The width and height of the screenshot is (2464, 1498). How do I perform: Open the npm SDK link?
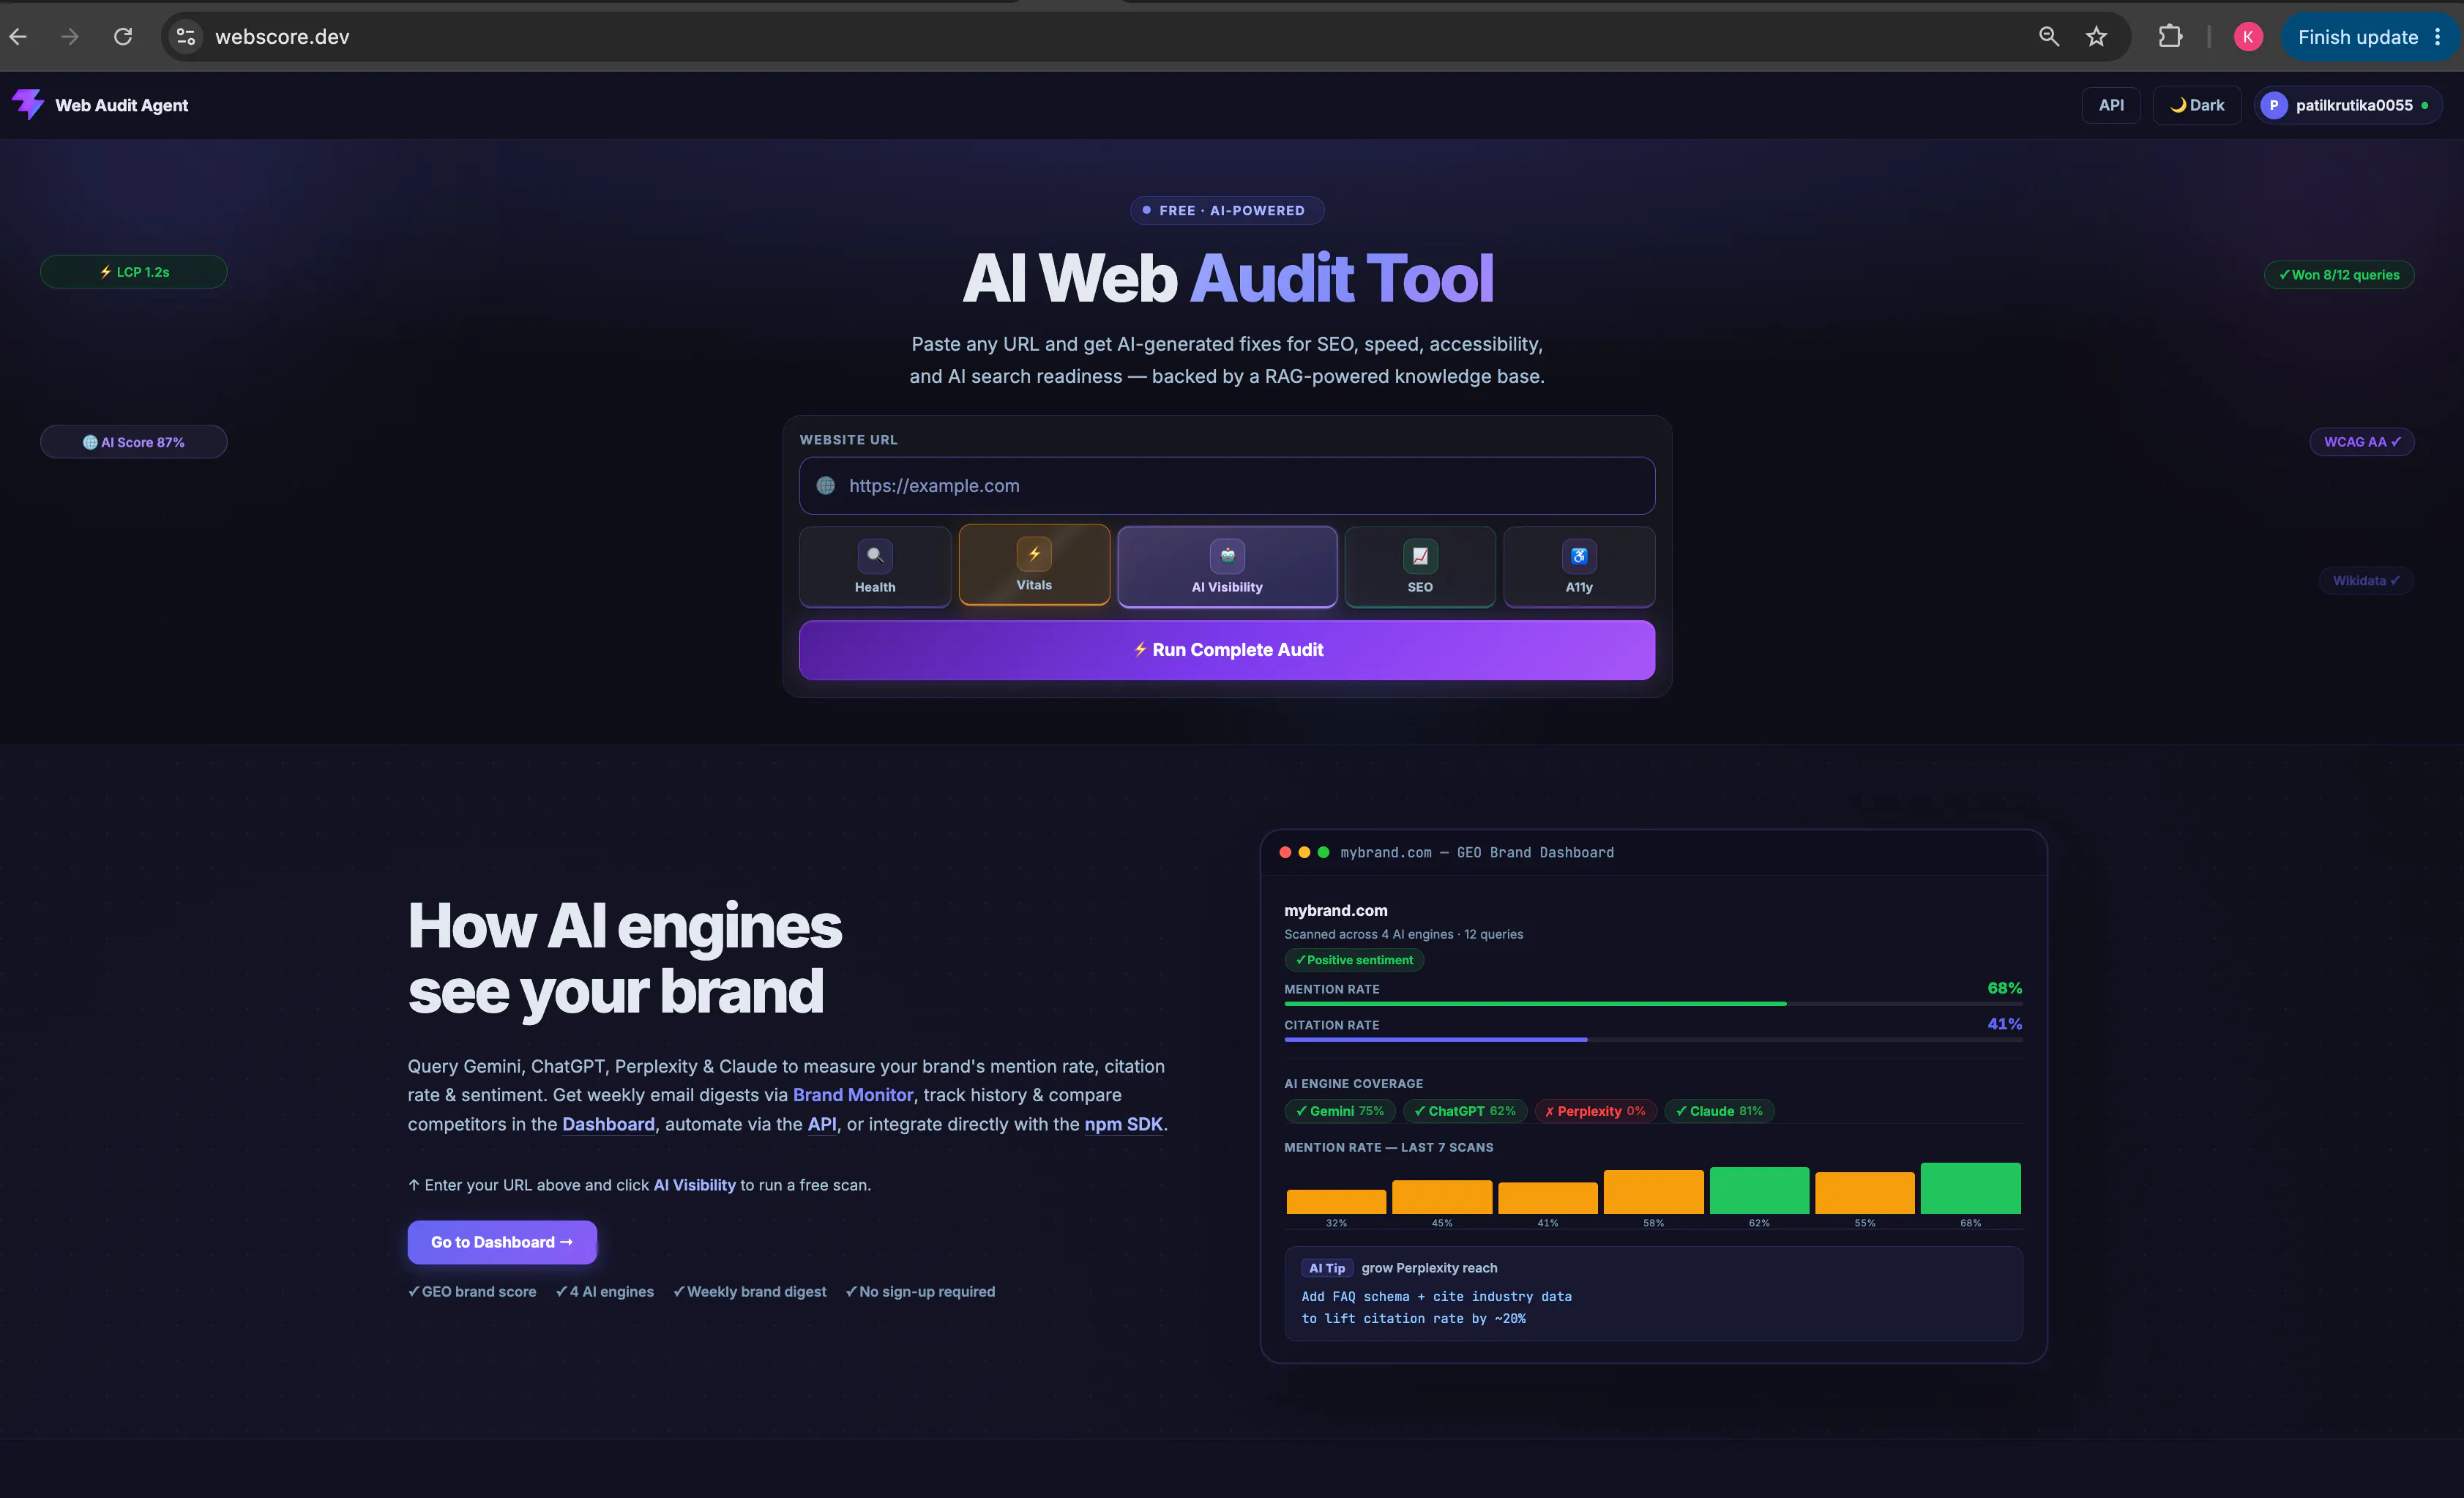[1123, 1124]
